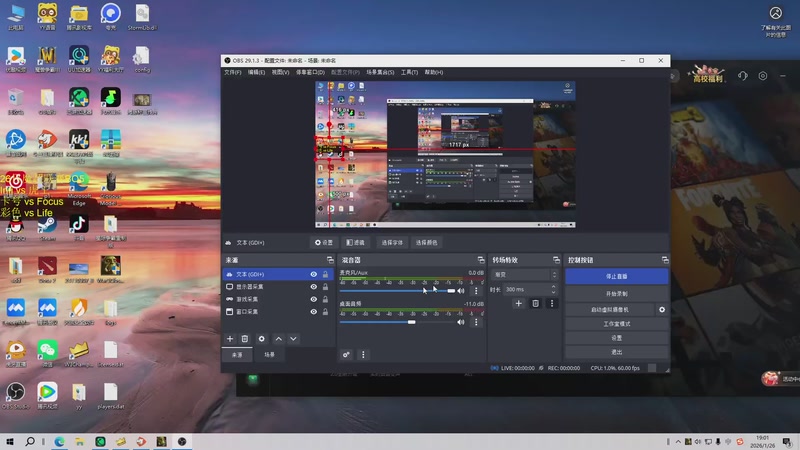Click 滤镜 filters button in source toolbar
Viewport: 800px width, 450px height.
coord(355,243)
